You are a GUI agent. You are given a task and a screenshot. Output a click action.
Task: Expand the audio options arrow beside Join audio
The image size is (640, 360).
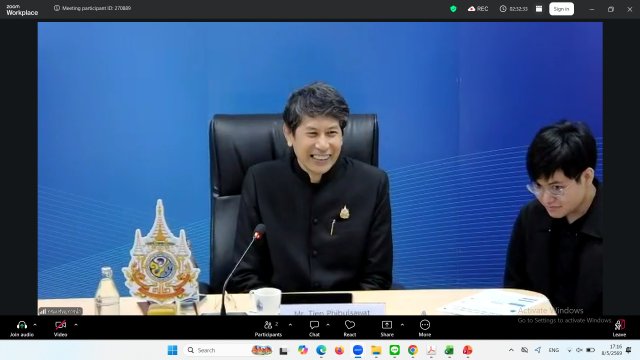pos(35,325)
